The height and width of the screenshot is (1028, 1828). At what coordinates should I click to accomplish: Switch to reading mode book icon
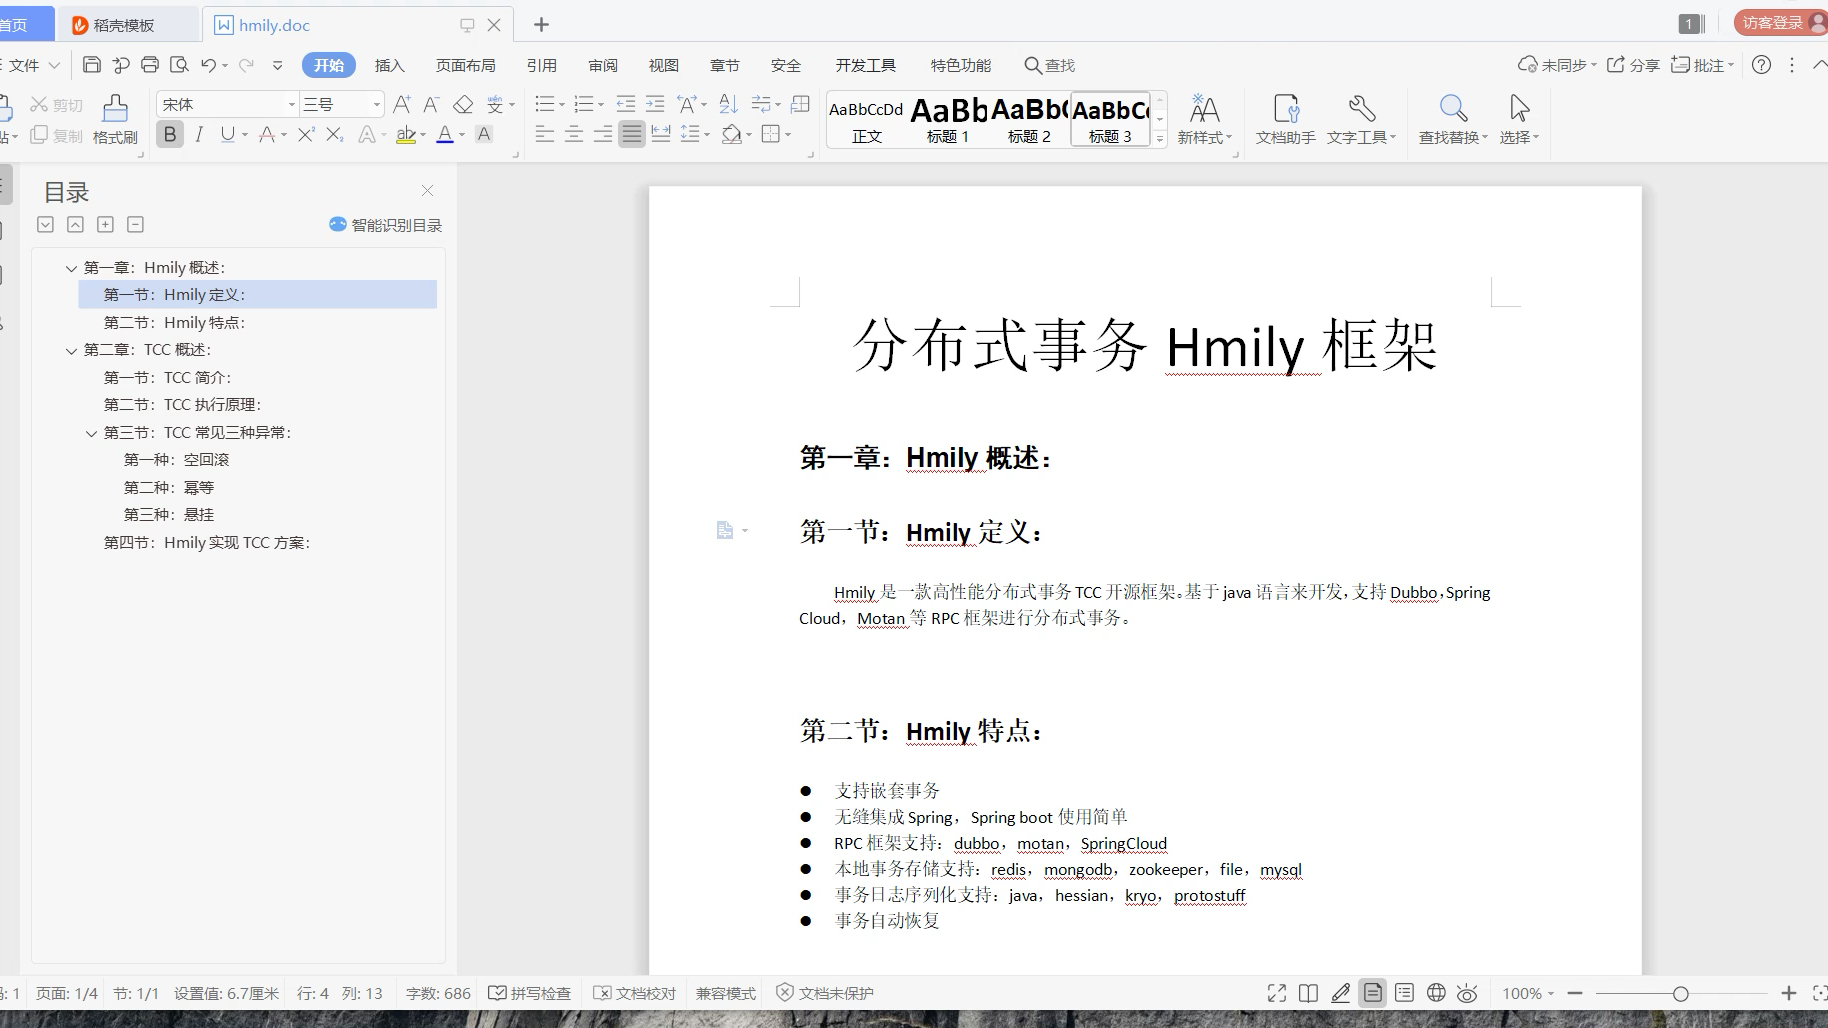click(x=1308, y=993)
